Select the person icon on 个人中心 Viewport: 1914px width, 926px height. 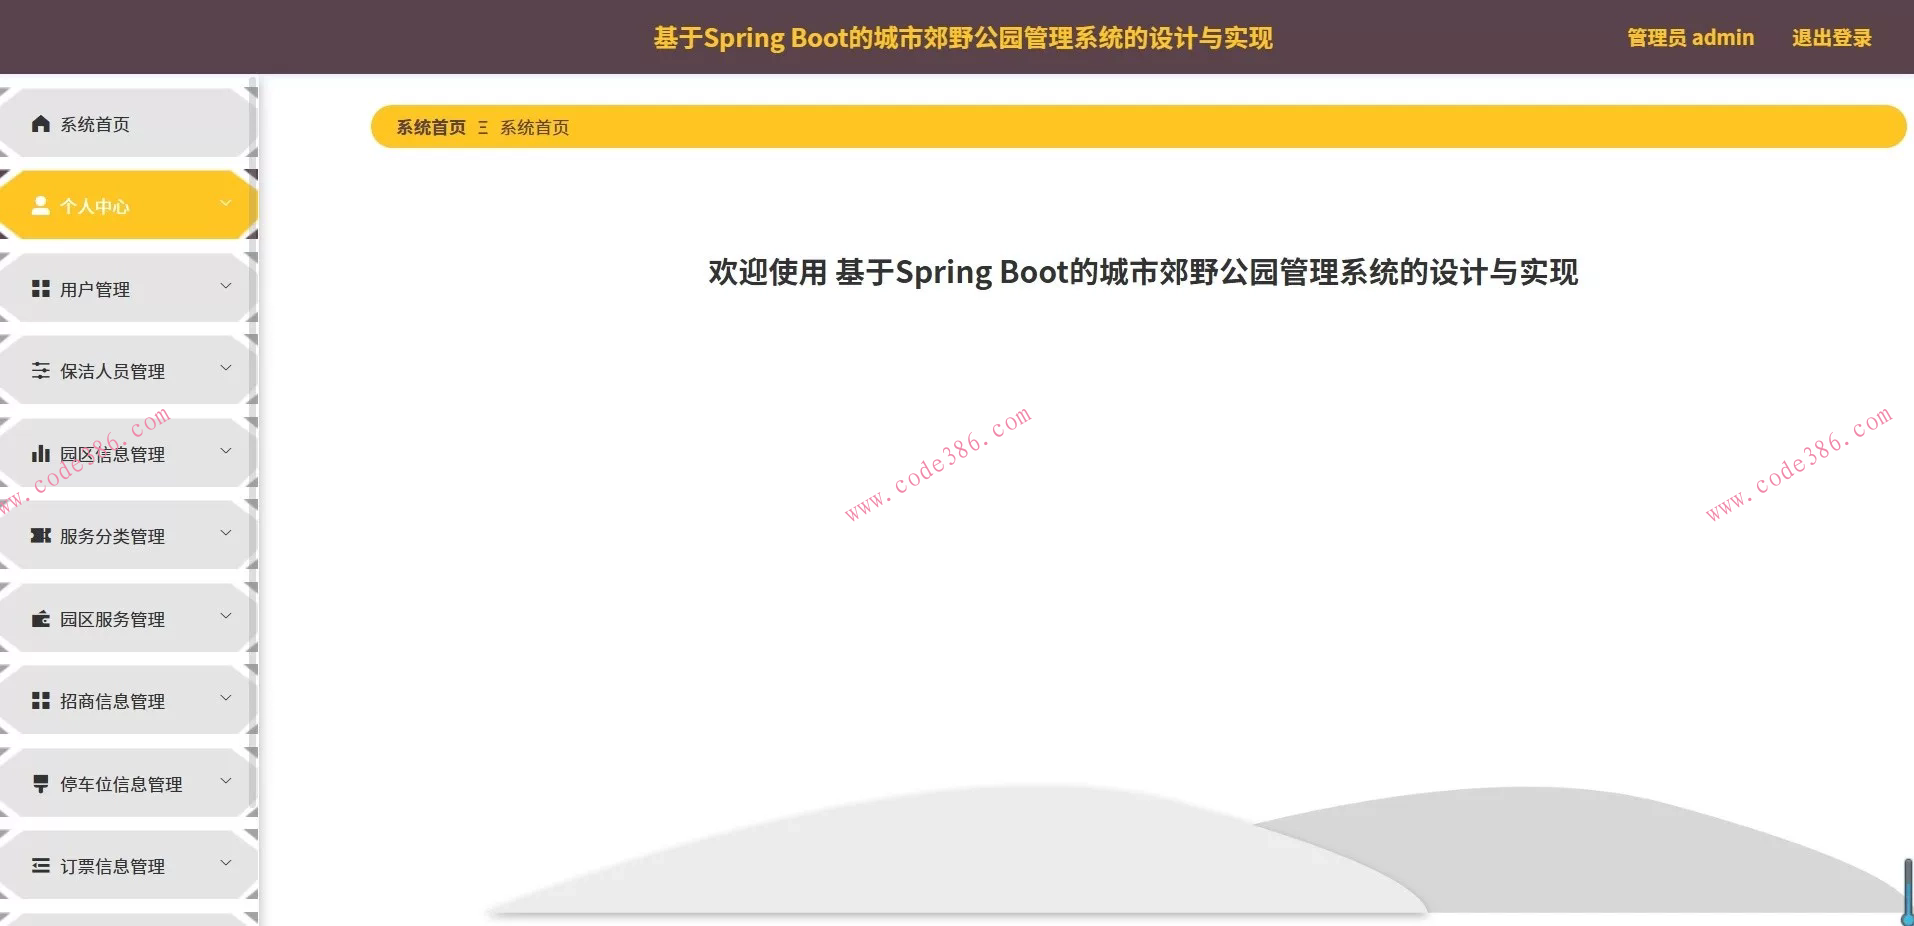pyautogui.click(x=40, y=205)
